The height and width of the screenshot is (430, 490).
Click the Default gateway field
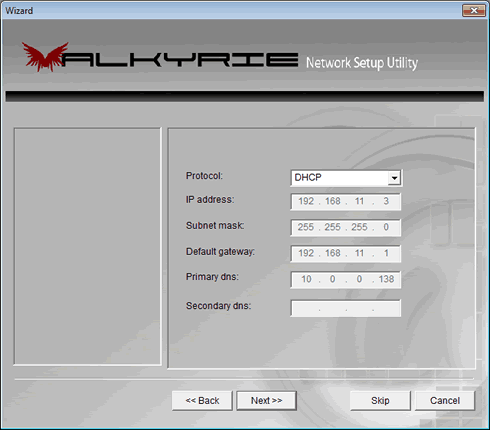tap(345, 253)
